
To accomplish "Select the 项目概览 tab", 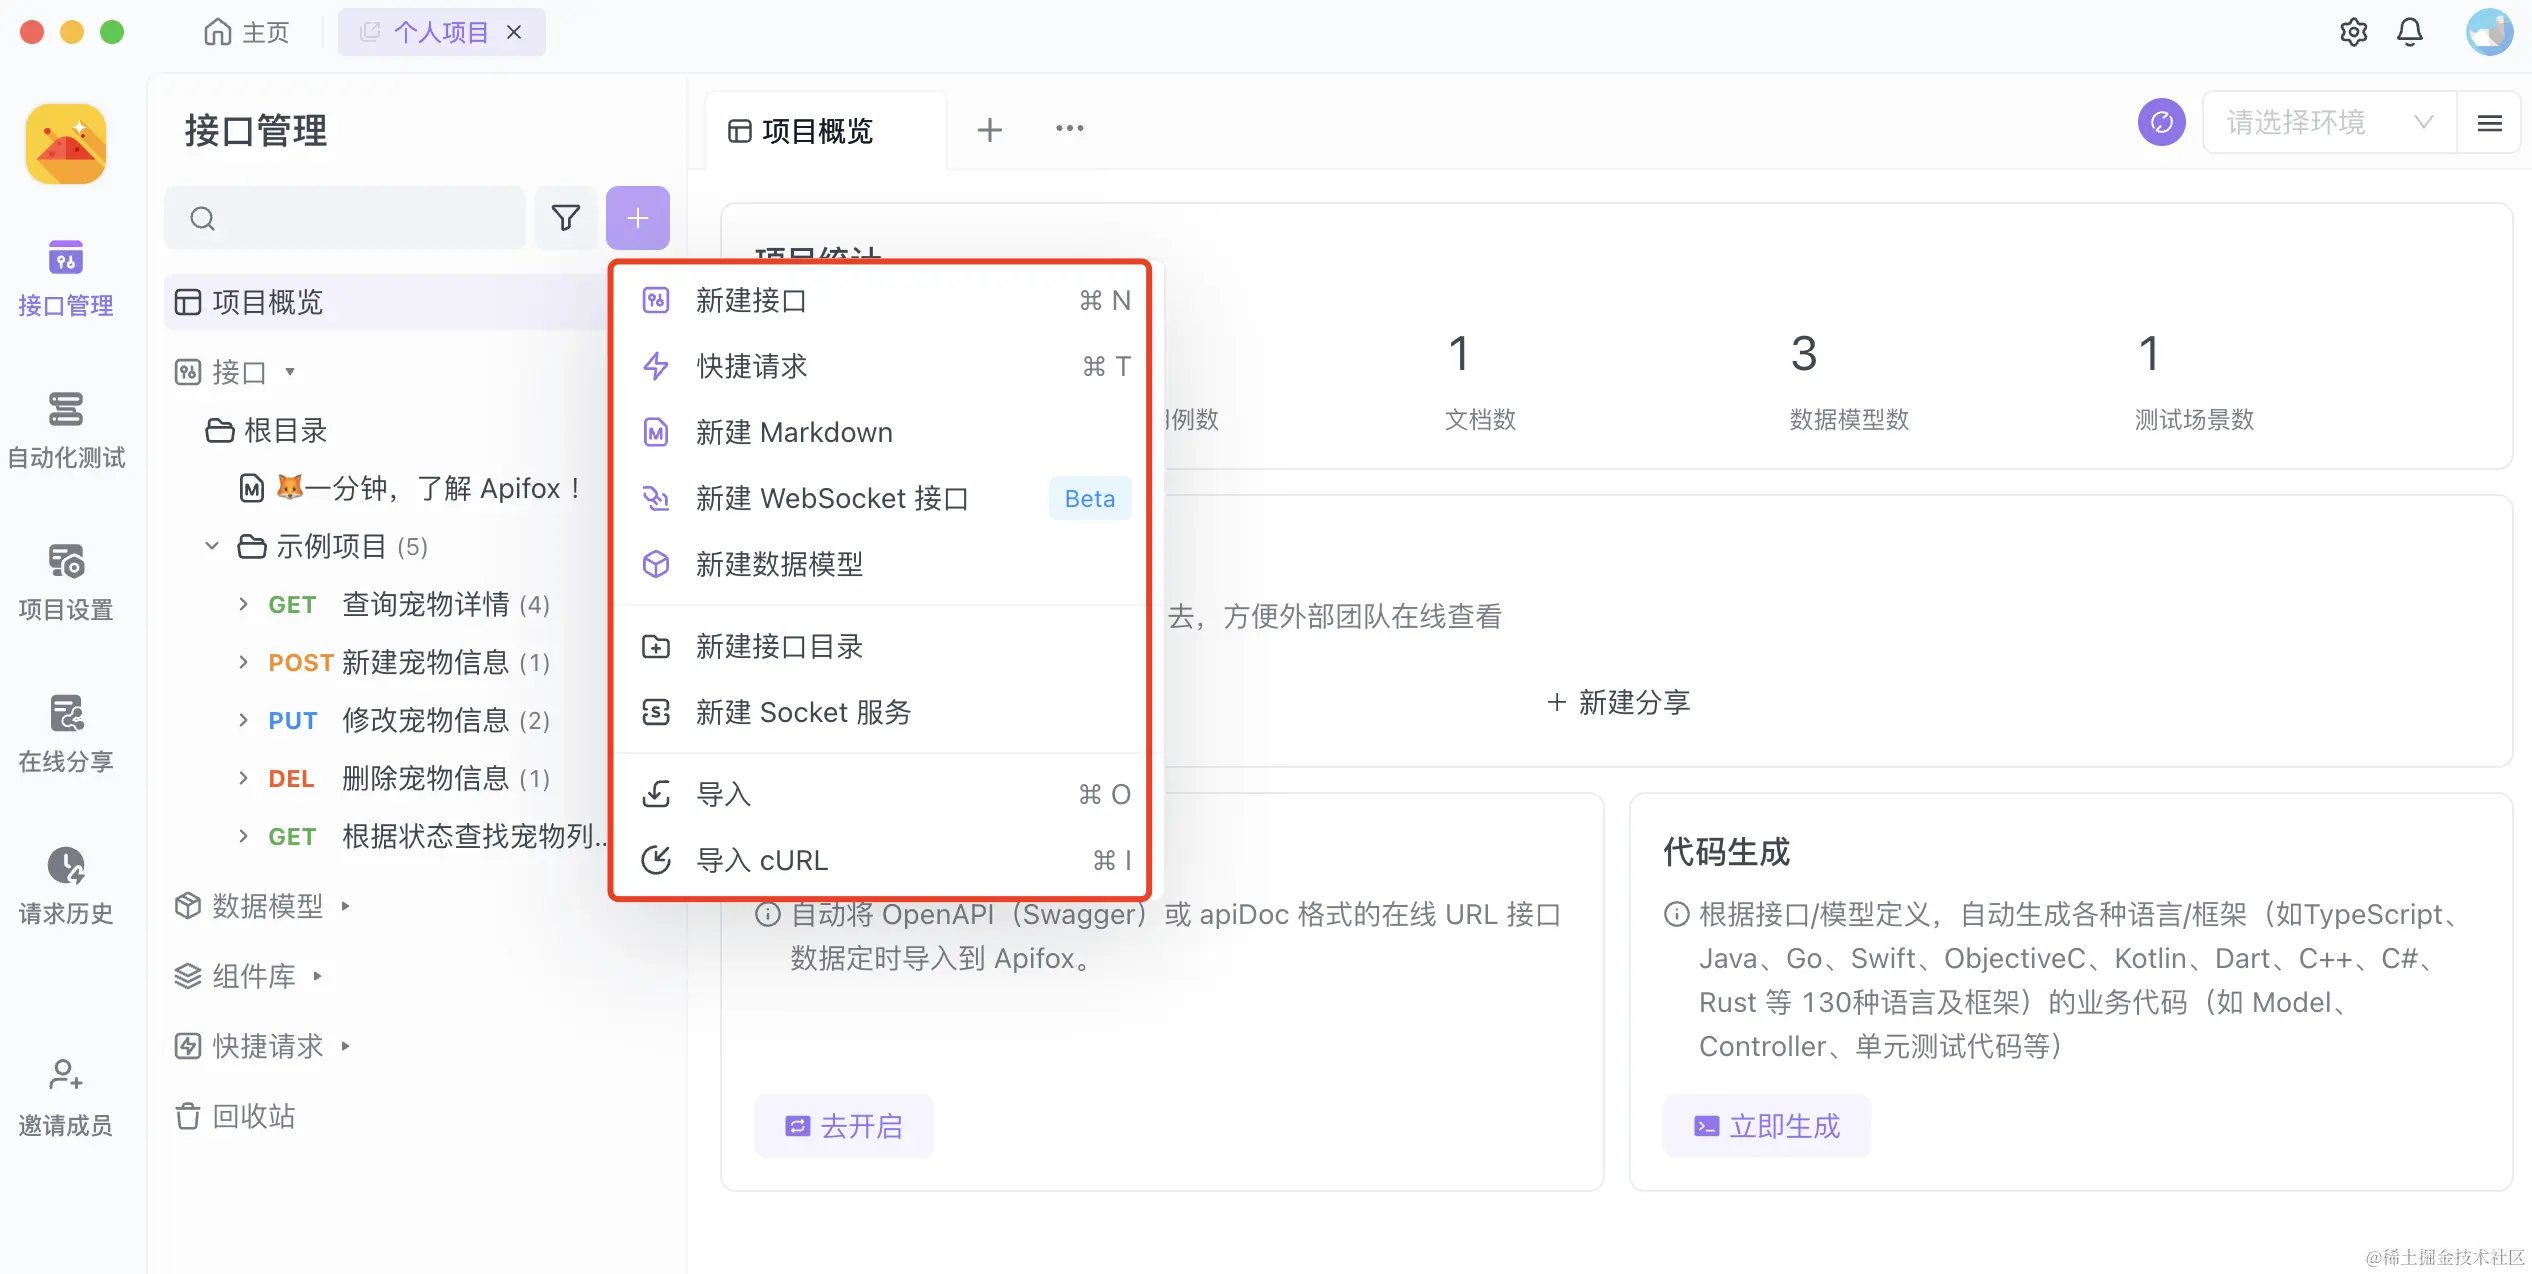I will click(x=826, y=130).
